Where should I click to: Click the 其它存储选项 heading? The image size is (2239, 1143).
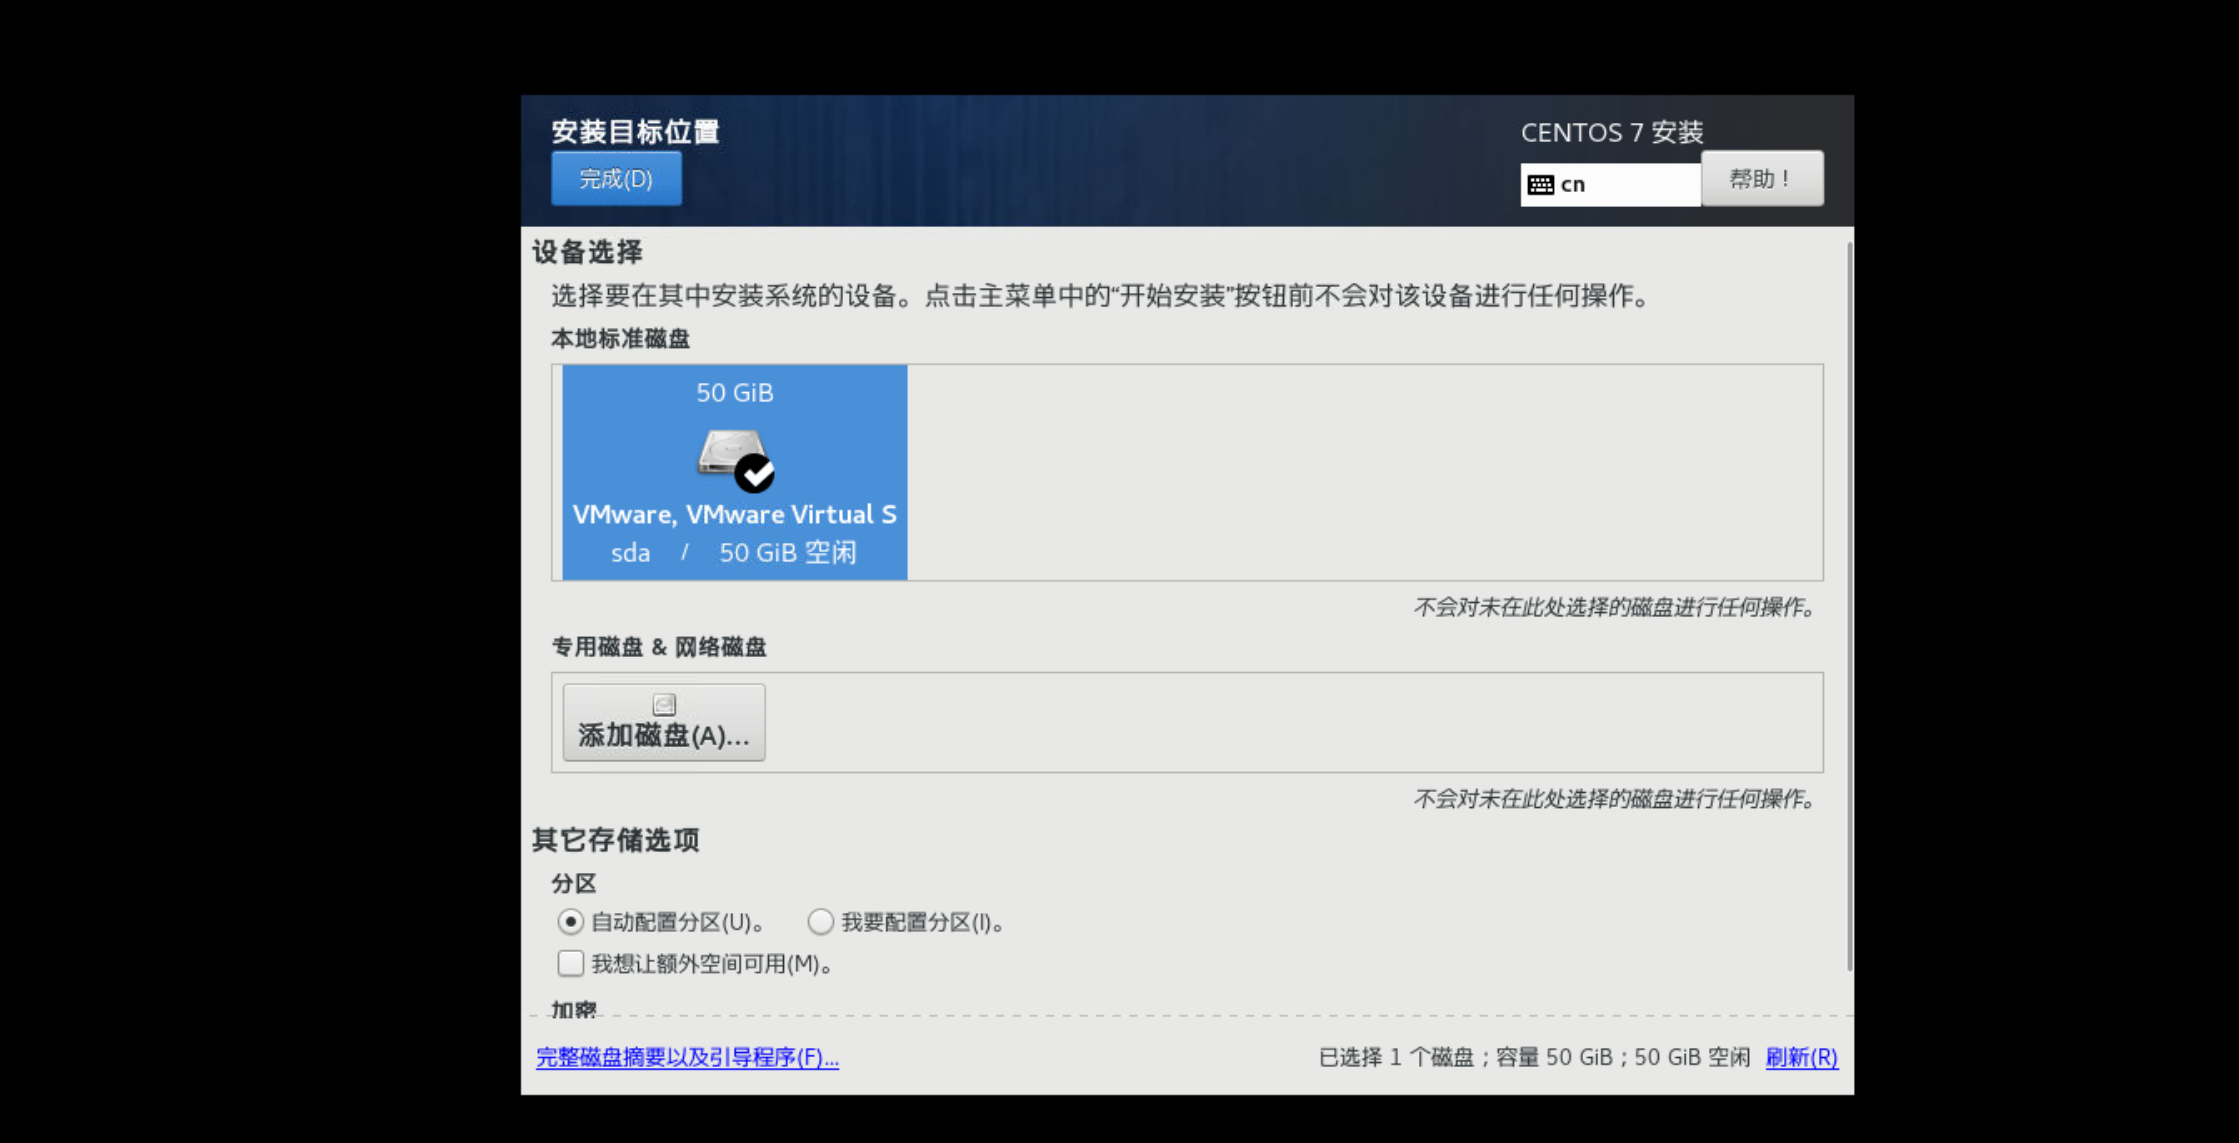pos(615,840)
